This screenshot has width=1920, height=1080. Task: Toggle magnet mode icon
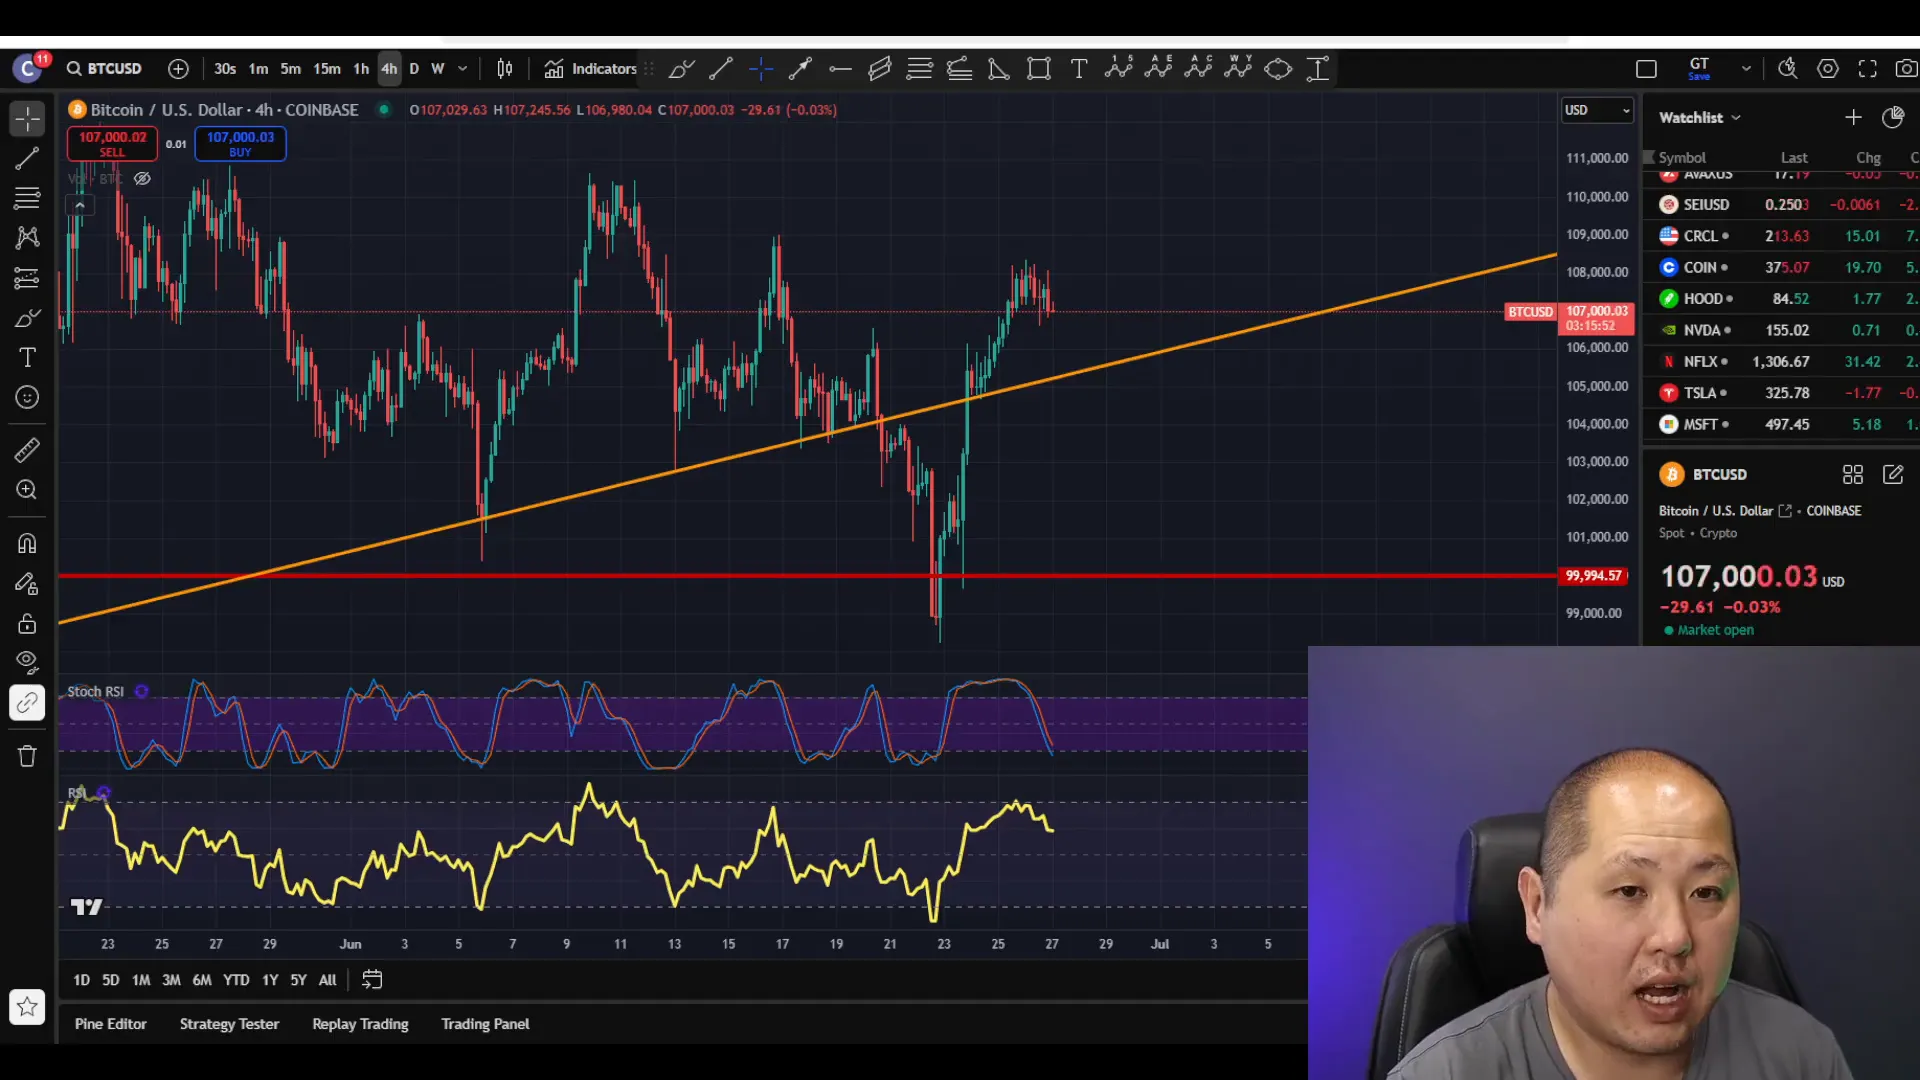(27, 544)
